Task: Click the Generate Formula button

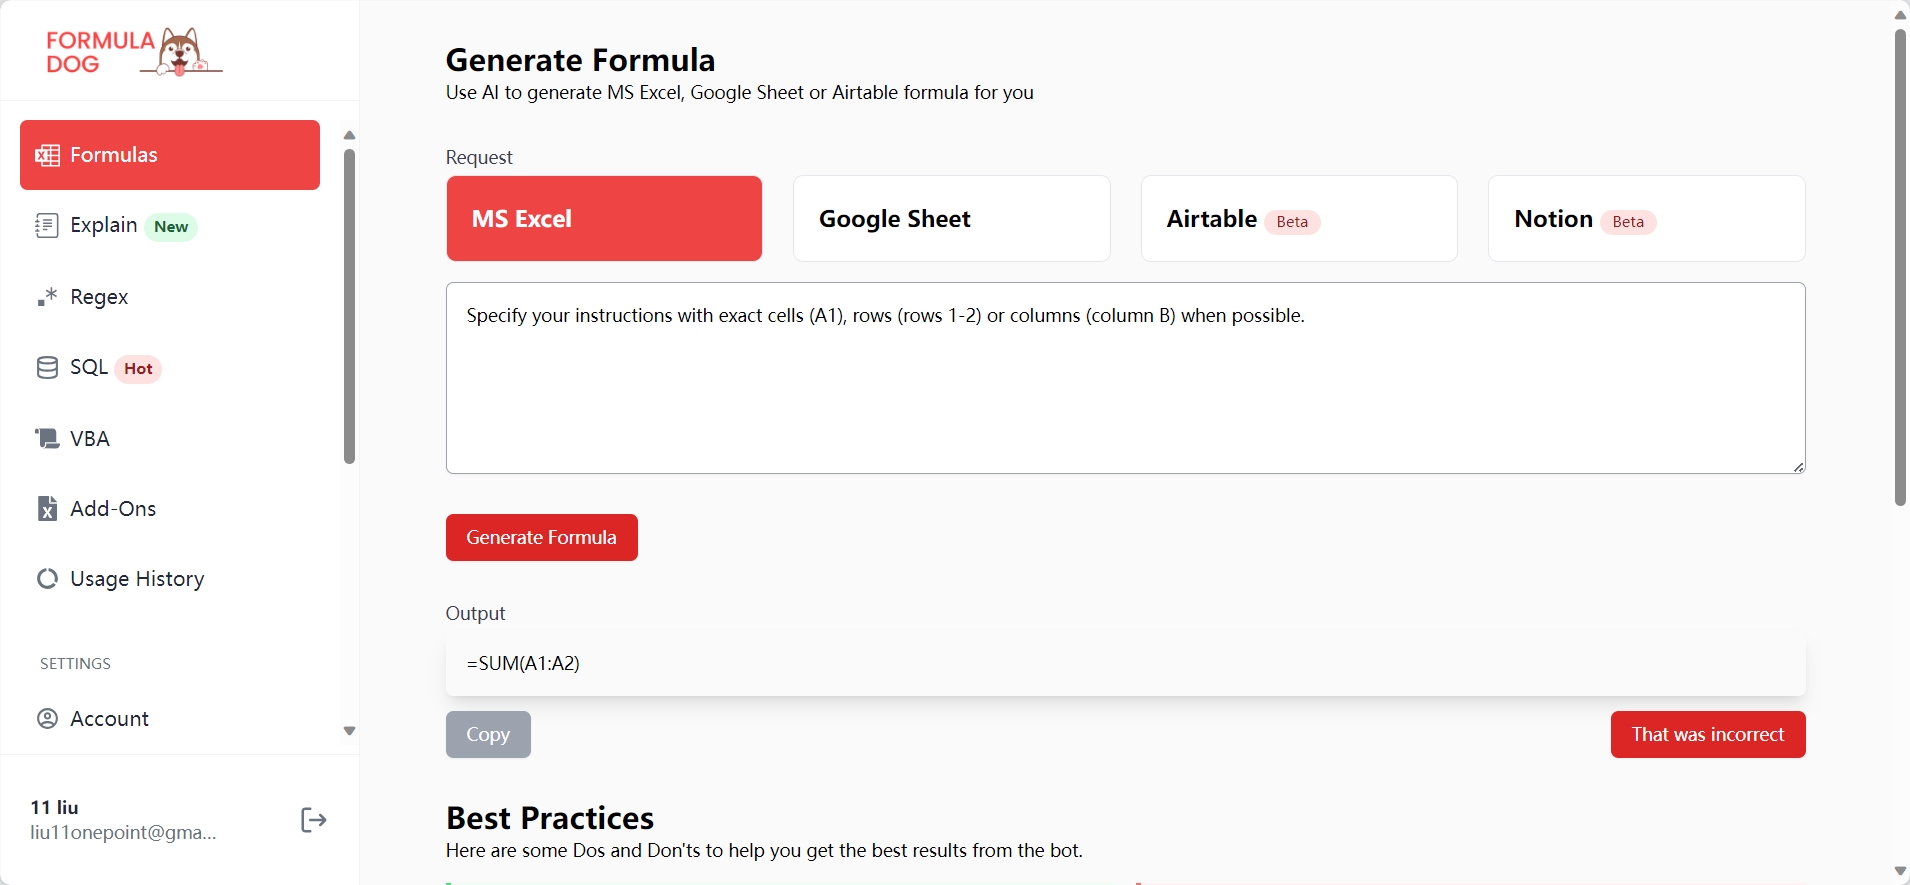Action: pyautogui.click(x=542, y=538)
